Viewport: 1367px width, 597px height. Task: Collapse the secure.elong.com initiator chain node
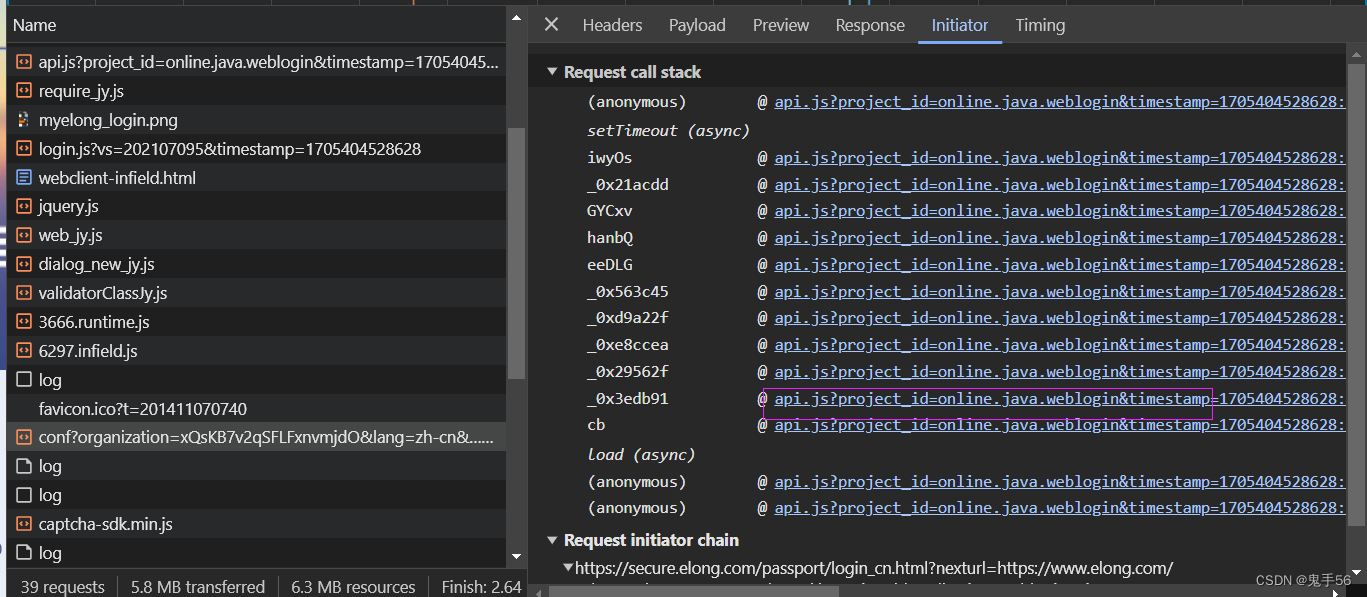[x=568, y=568]
